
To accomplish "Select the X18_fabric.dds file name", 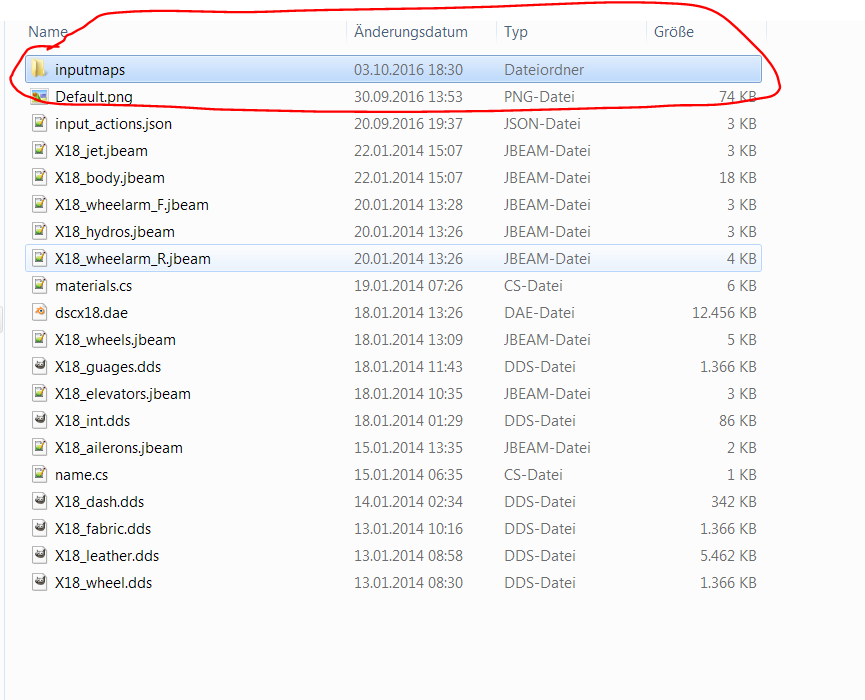I will (103, 529).
